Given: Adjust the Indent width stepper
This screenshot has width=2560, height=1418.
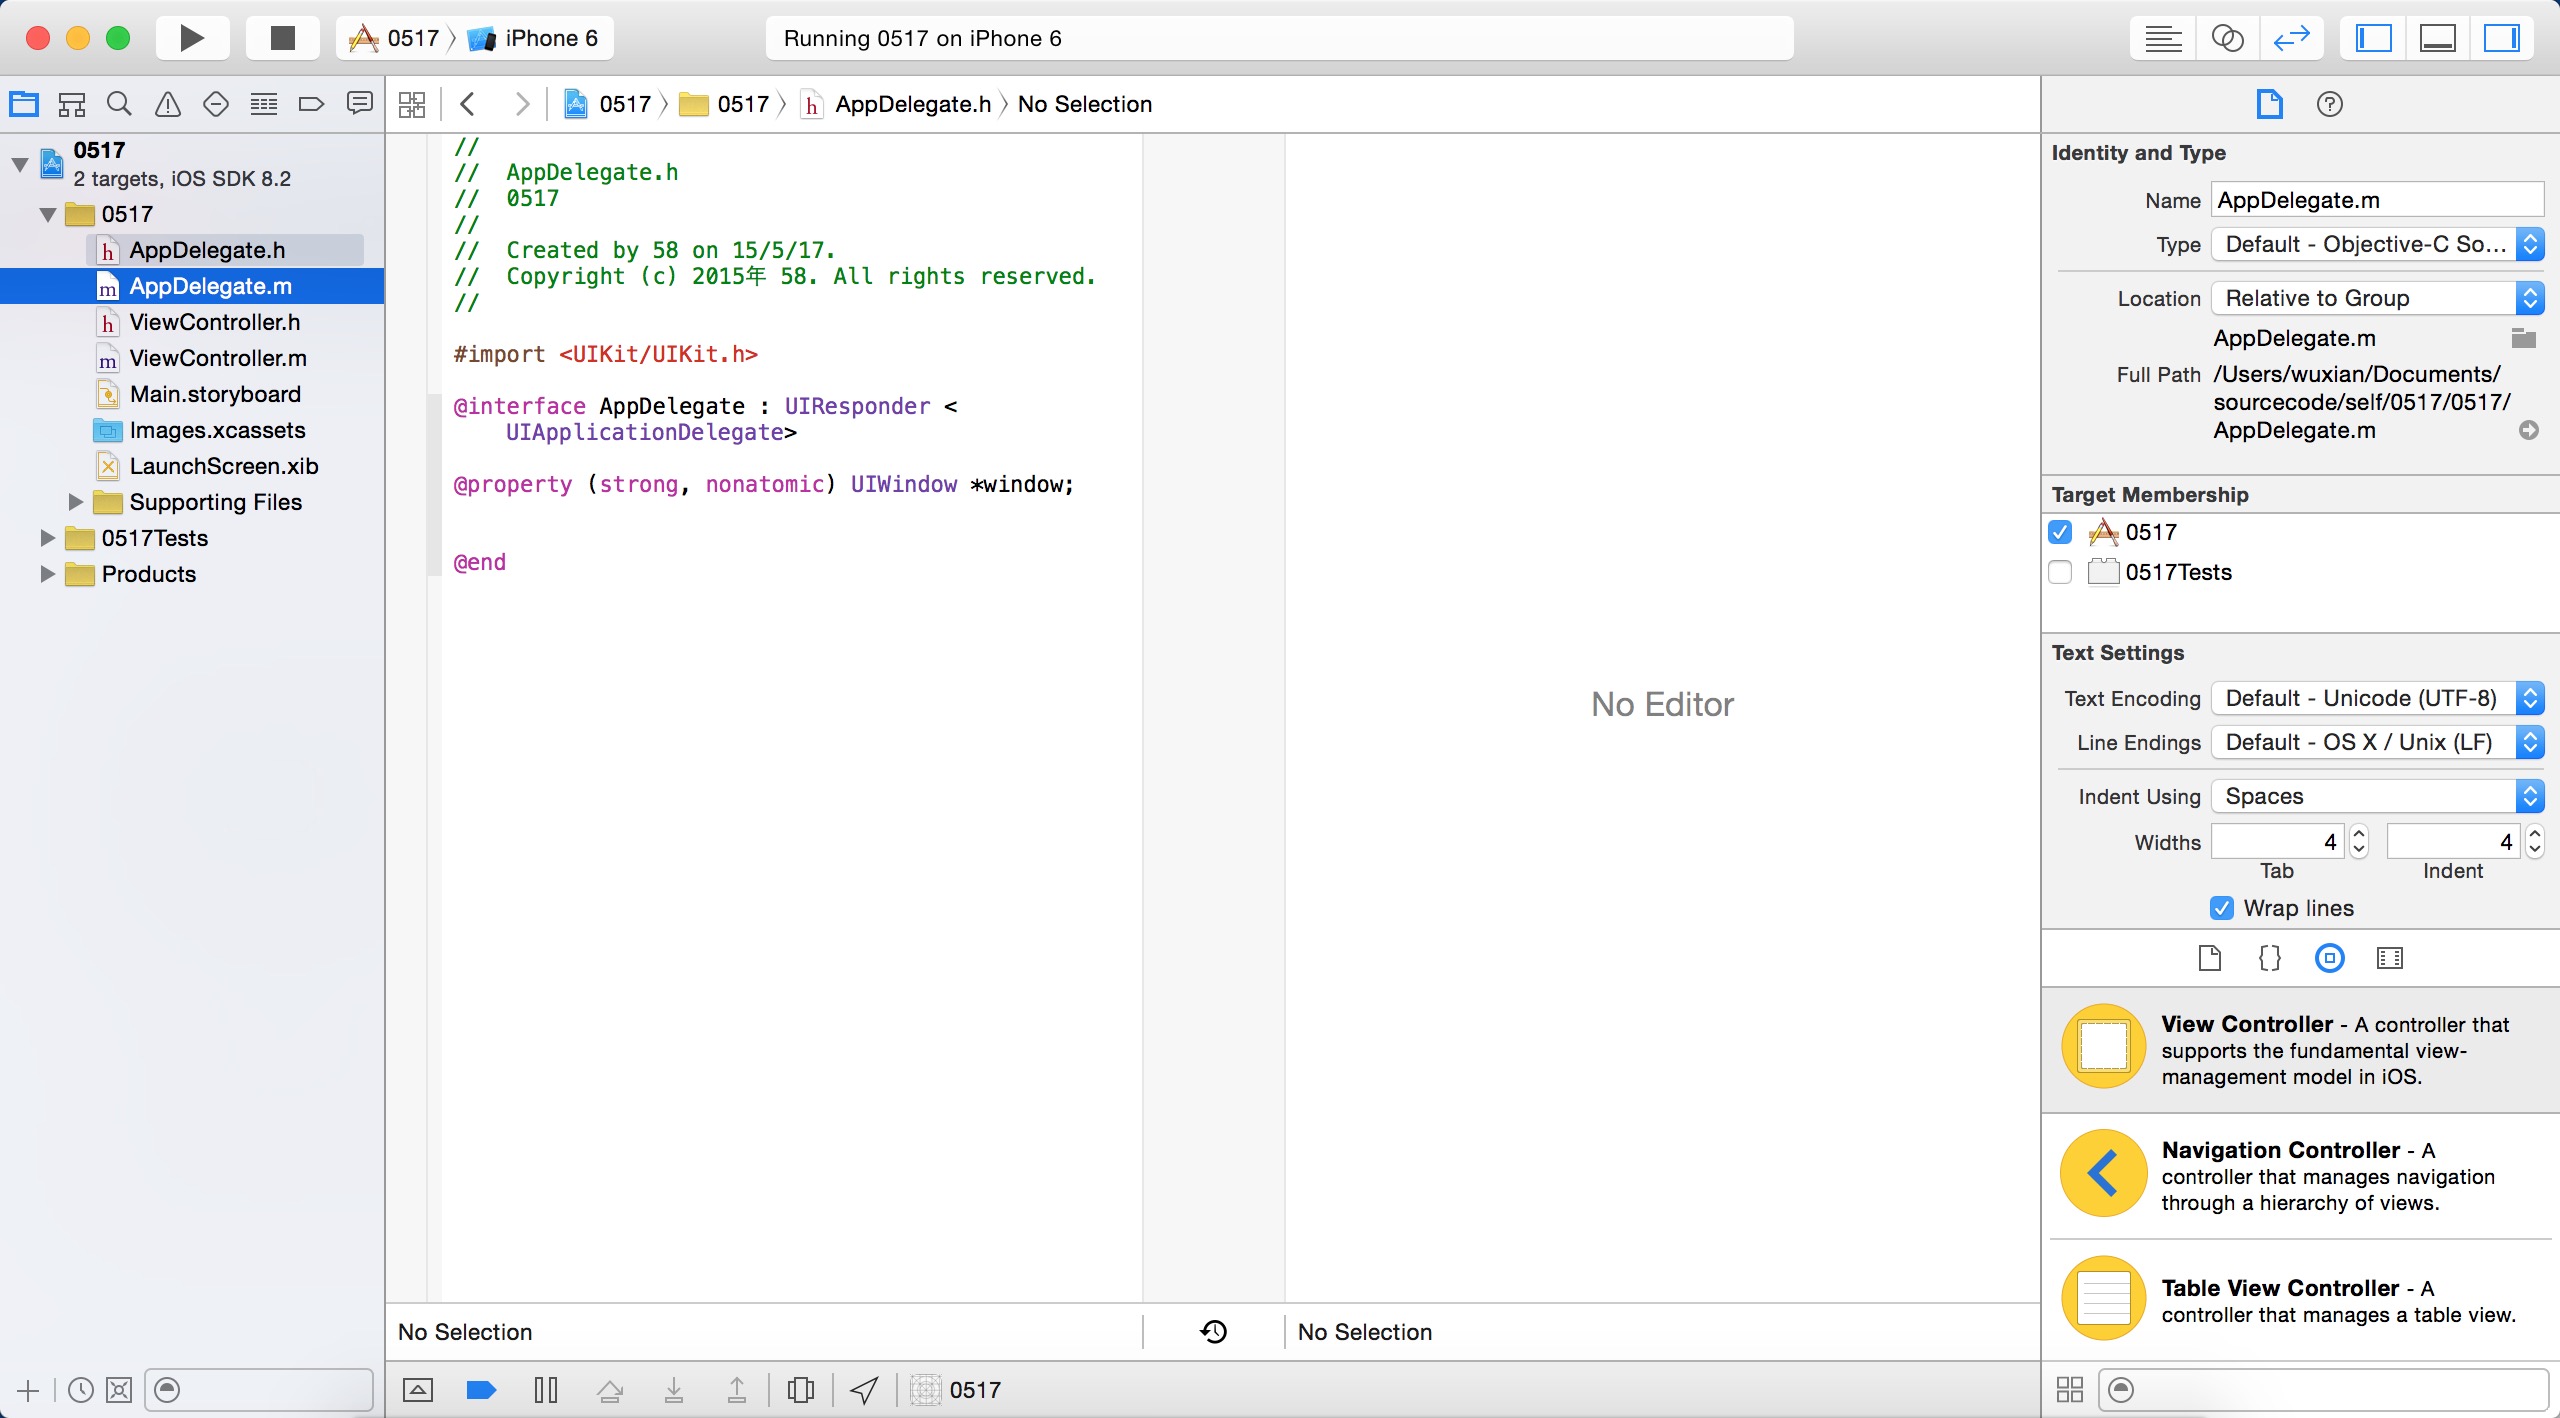Looking at the screenshot, I should (x=2535, y=842).
